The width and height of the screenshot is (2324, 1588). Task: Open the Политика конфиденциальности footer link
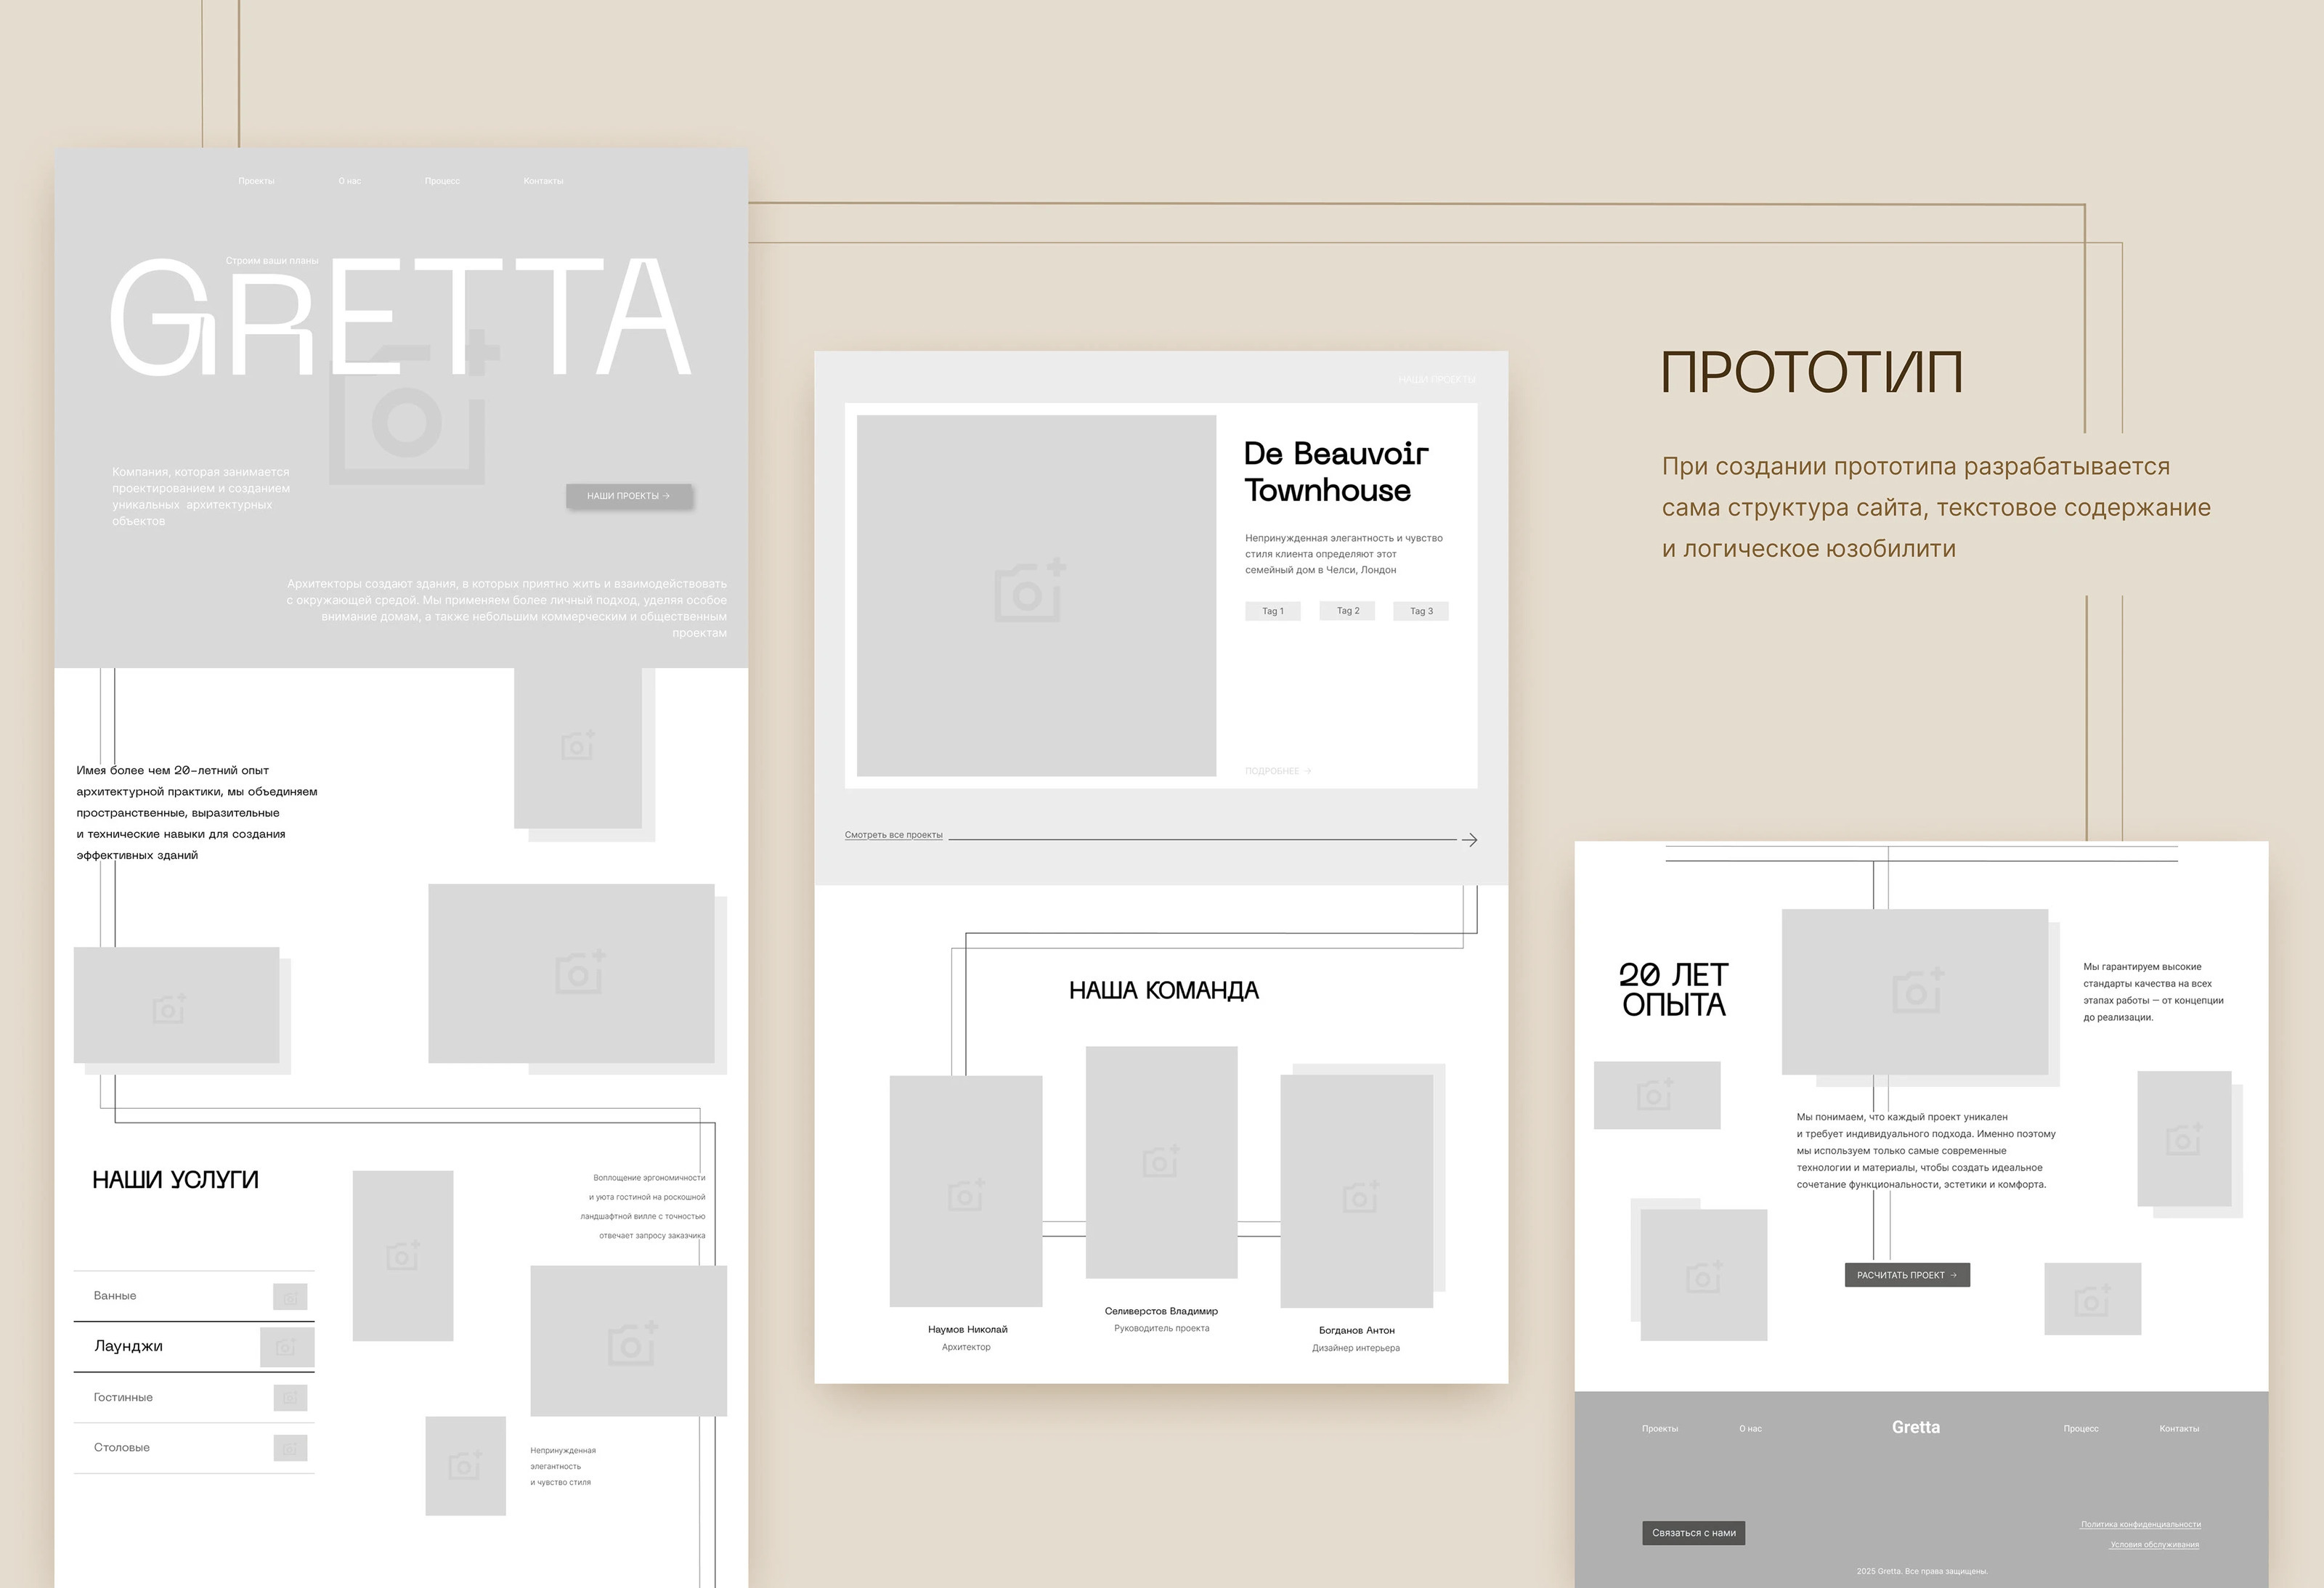pos(2140,1524)
